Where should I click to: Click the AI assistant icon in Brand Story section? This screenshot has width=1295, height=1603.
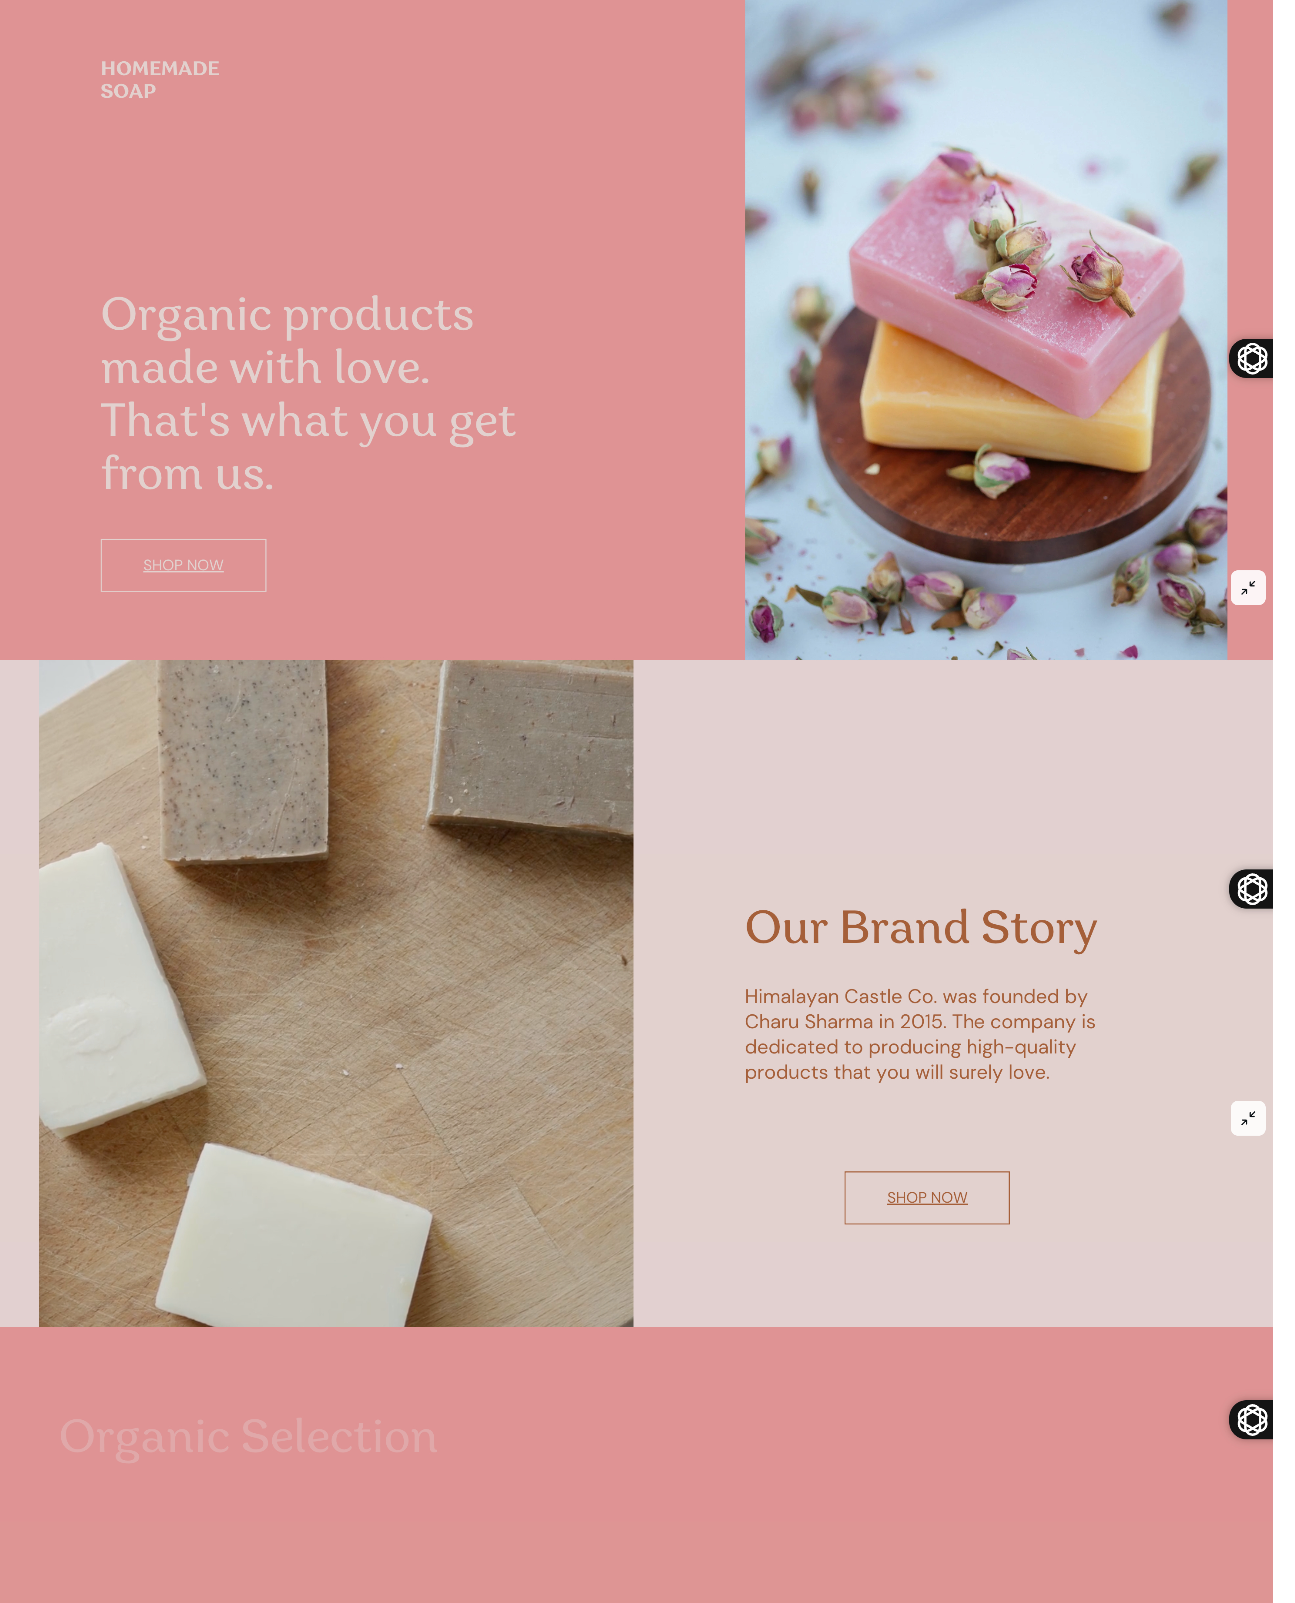1251,889
